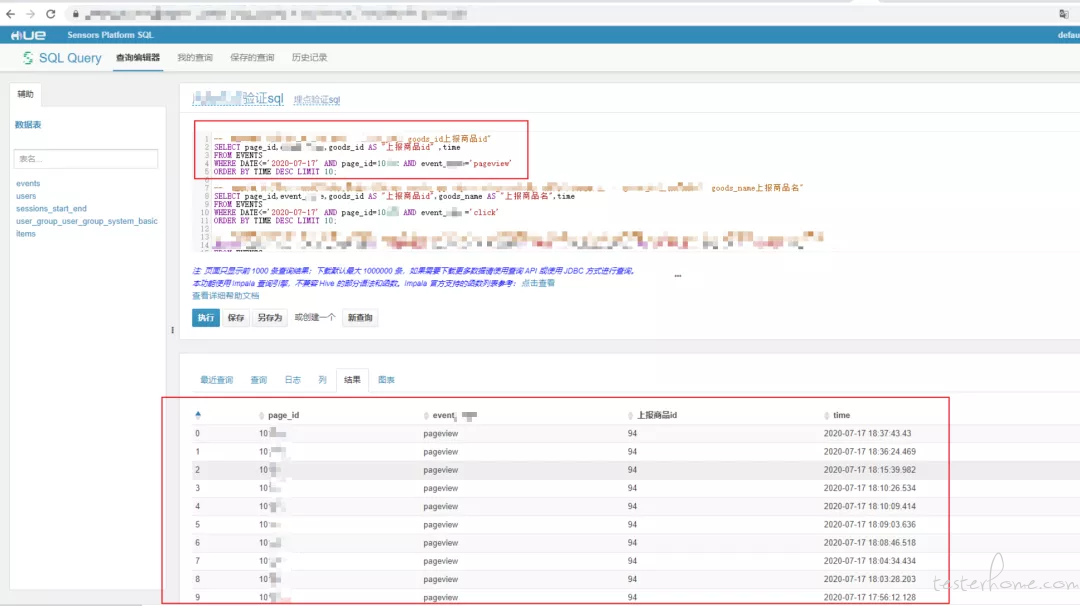
Task: Click the 保存 save button
Action: tap(236, 317)
